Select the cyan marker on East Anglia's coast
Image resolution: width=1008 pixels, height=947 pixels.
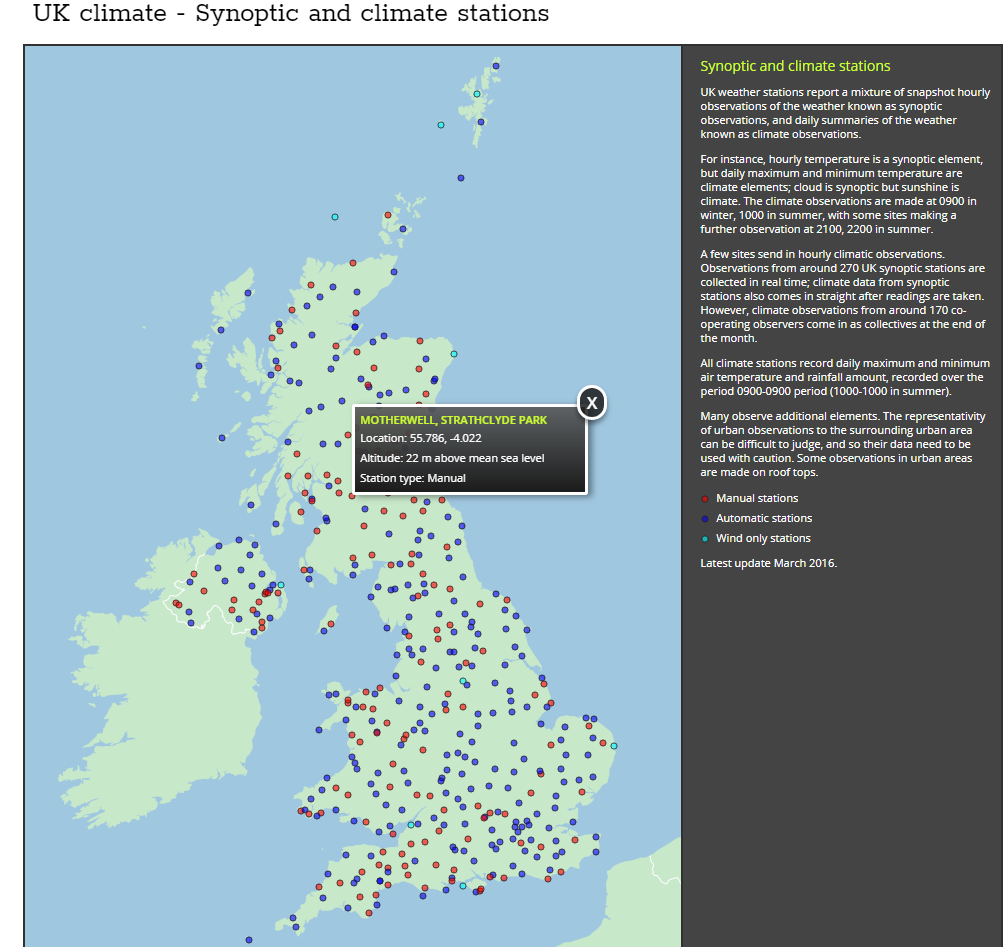614,746
